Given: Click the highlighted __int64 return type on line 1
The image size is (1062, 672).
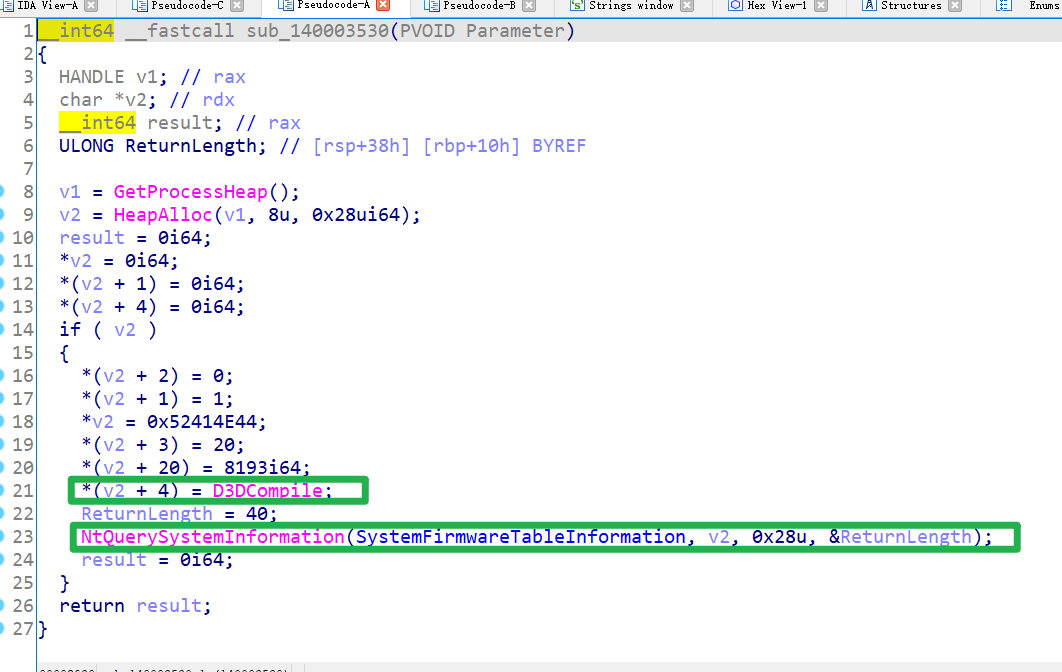Looking at the screenshot, I should click(76, 31).
